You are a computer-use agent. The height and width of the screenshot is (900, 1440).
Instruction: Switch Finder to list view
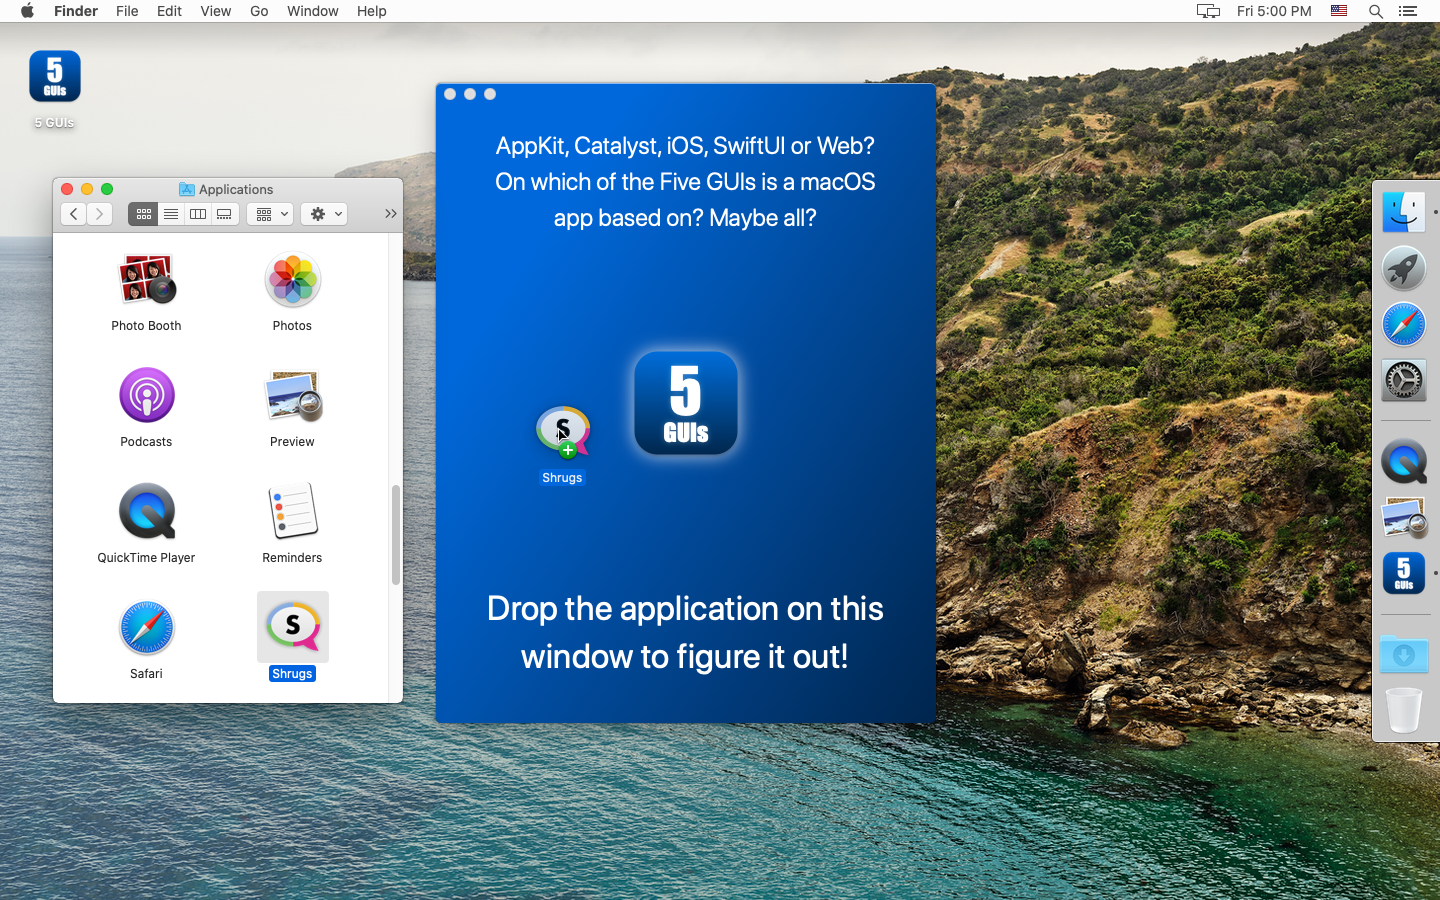point(171,214)
